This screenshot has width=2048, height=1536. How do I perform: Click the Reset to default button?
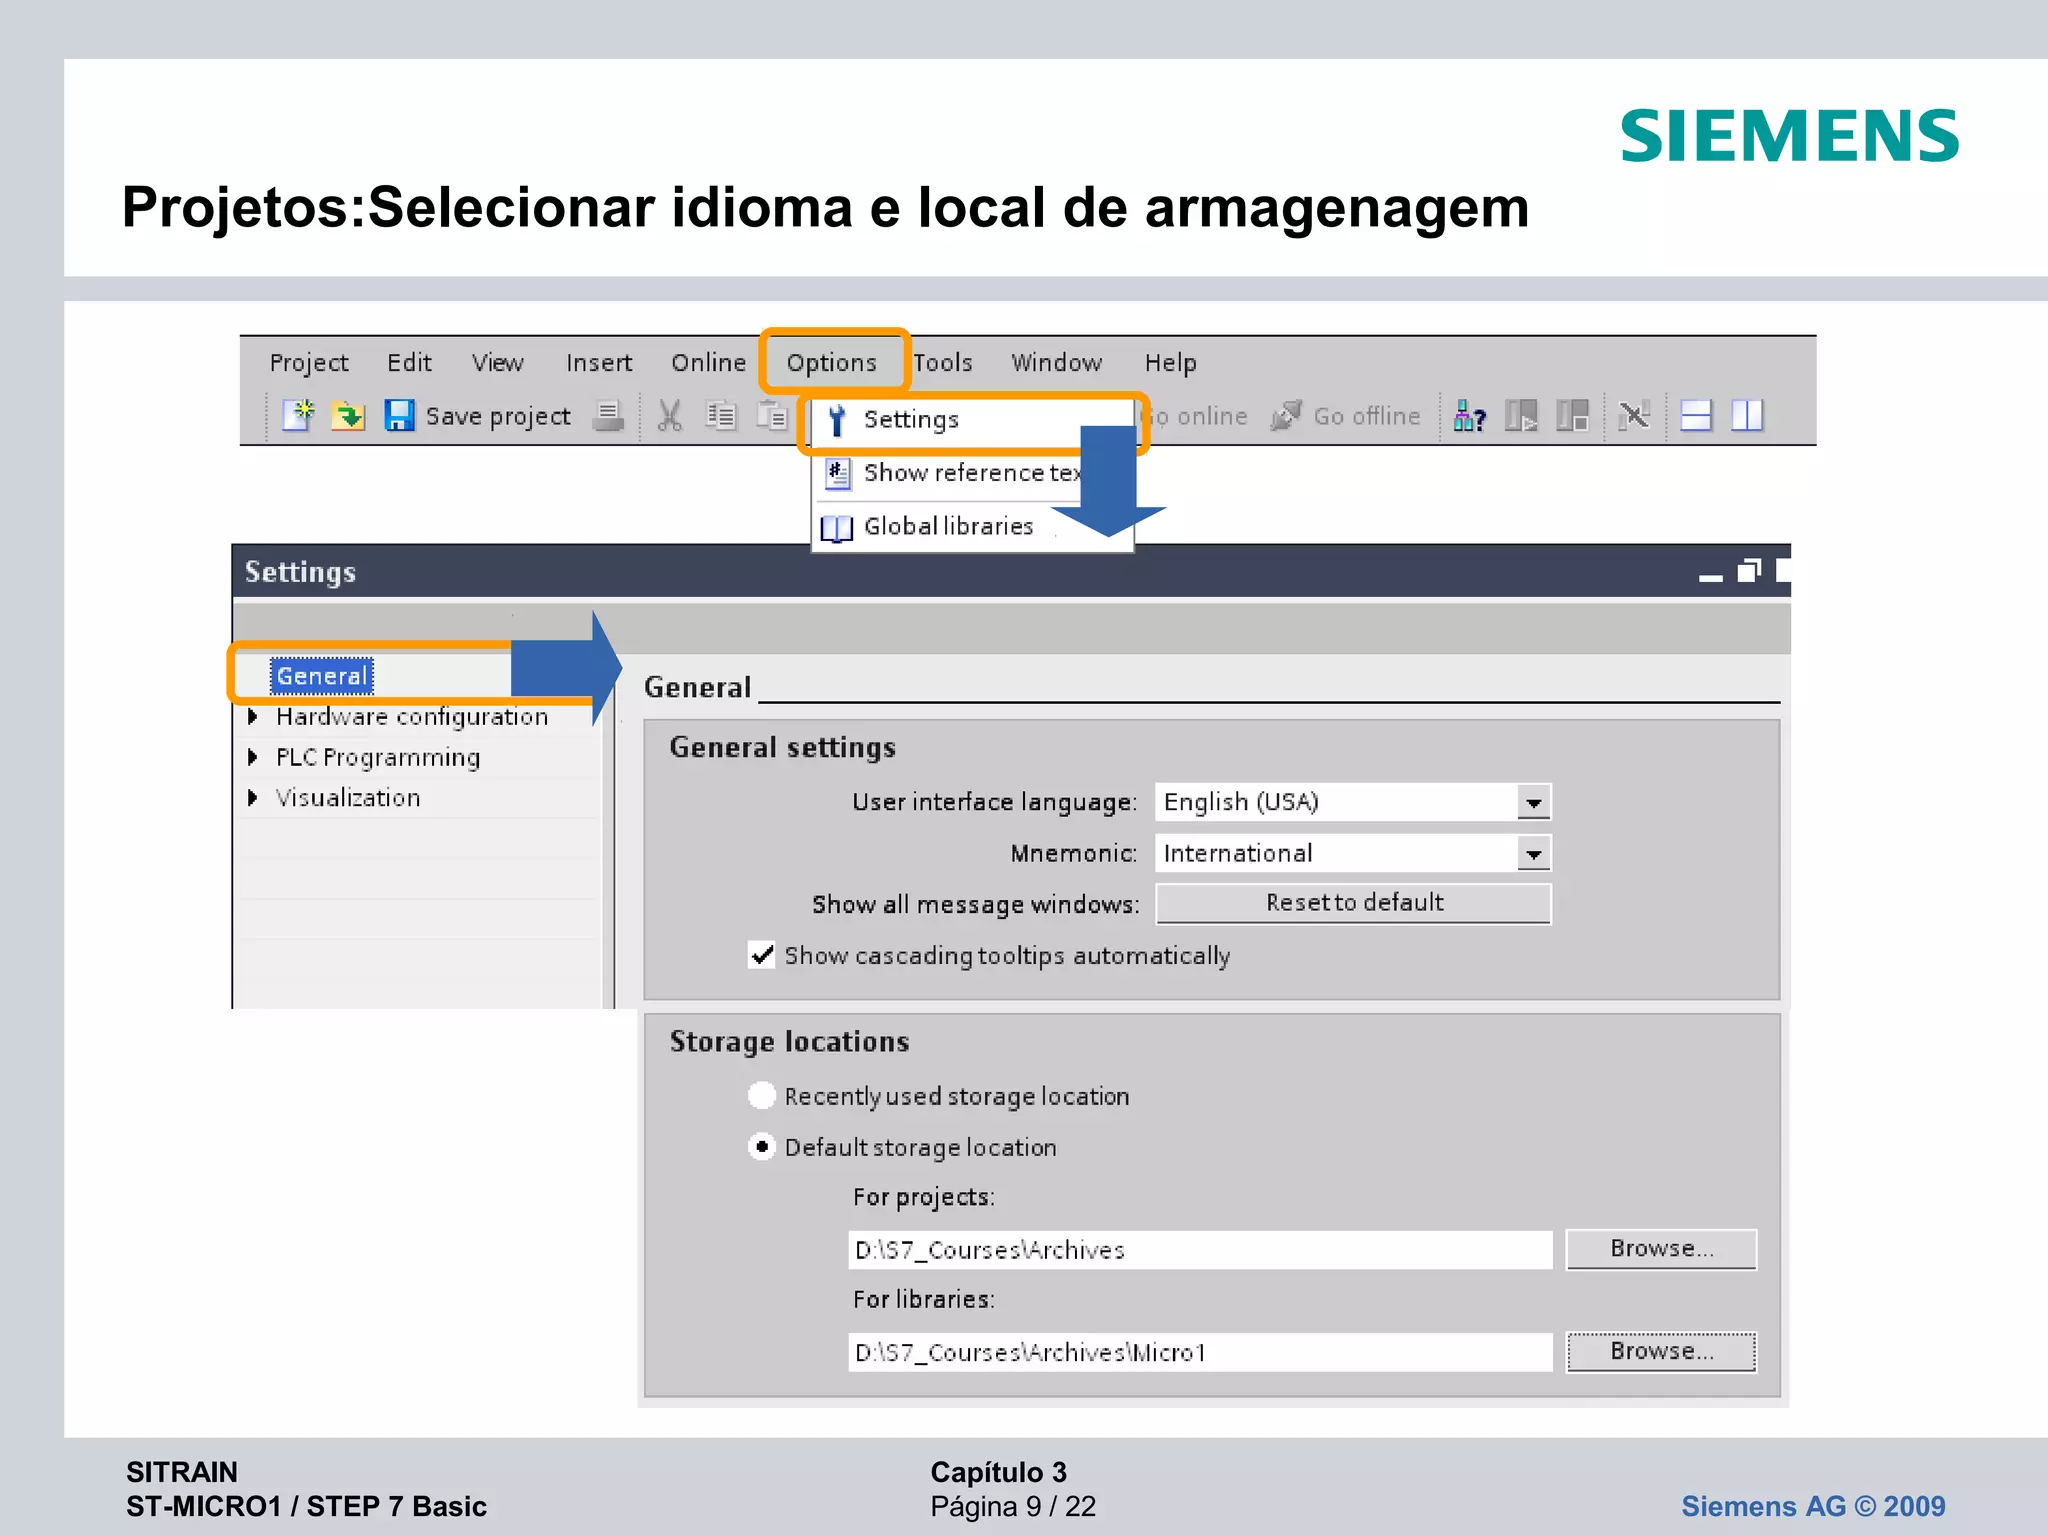pos(1354,903)
